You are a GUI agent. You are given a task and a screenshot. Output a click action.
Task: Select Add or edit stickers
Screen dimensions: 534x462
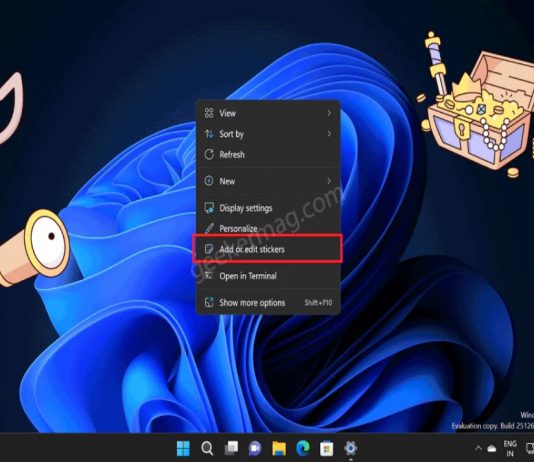268,249
